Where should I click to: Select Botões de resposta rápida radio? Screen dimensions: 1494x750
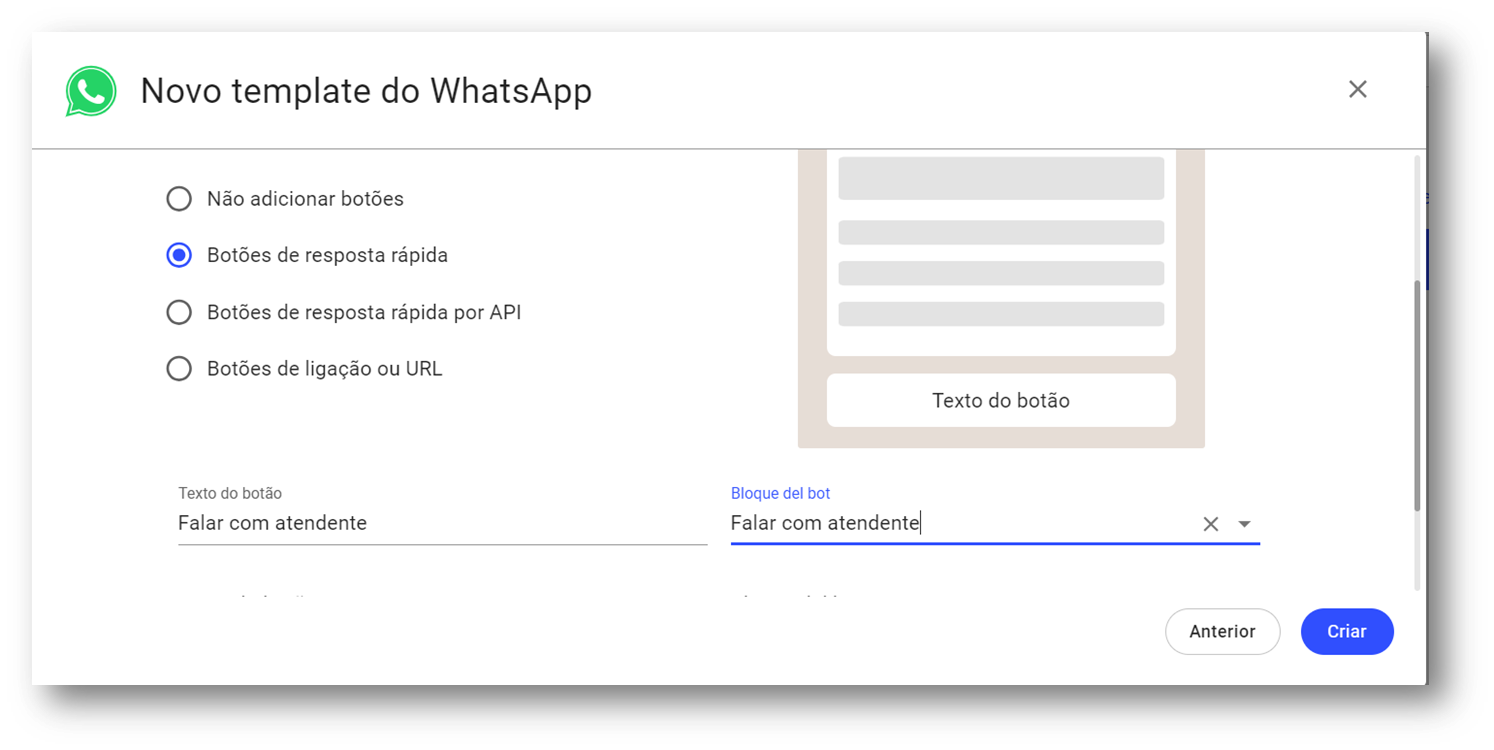pyautogui.click(x=179, y=255)
